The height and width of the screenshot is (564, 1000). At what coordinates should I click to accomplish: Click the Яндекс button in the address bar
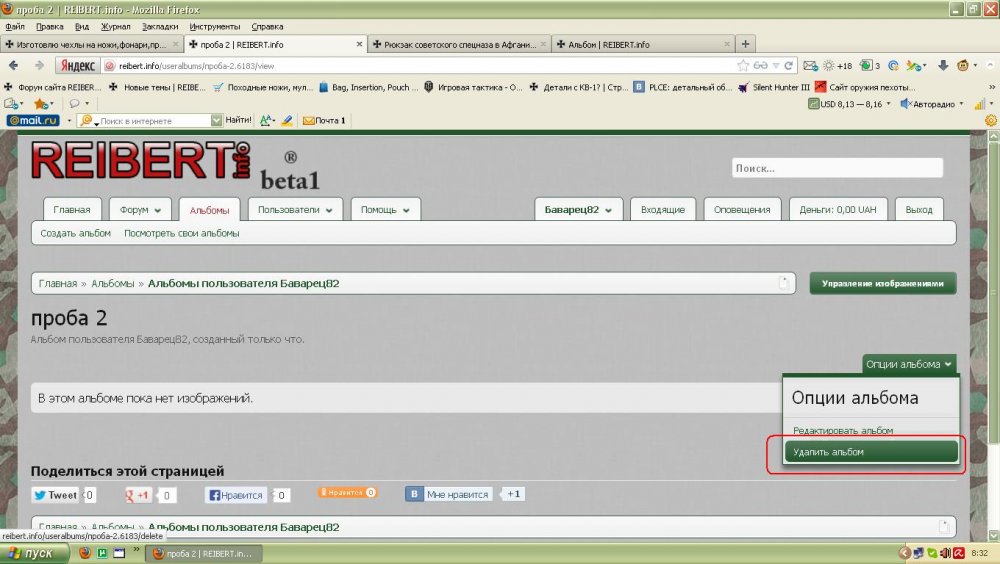tap(78, 66)
